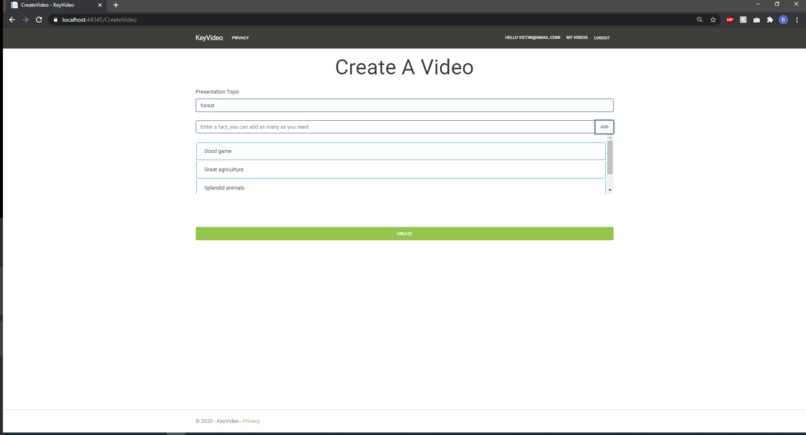Screen dimensions: 806x435
Task: Open a new browser tab
Action: (116, 5)
